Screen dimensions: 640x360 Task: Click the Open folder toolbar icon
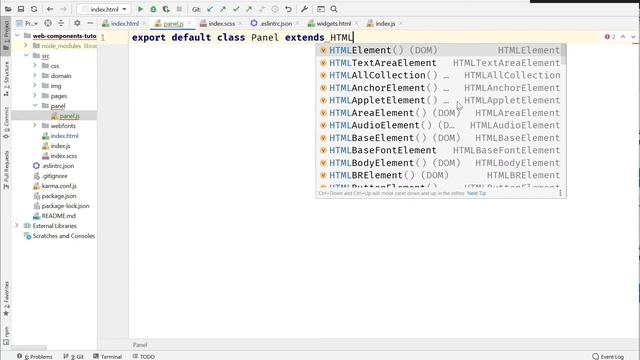(x=8, y=9)
